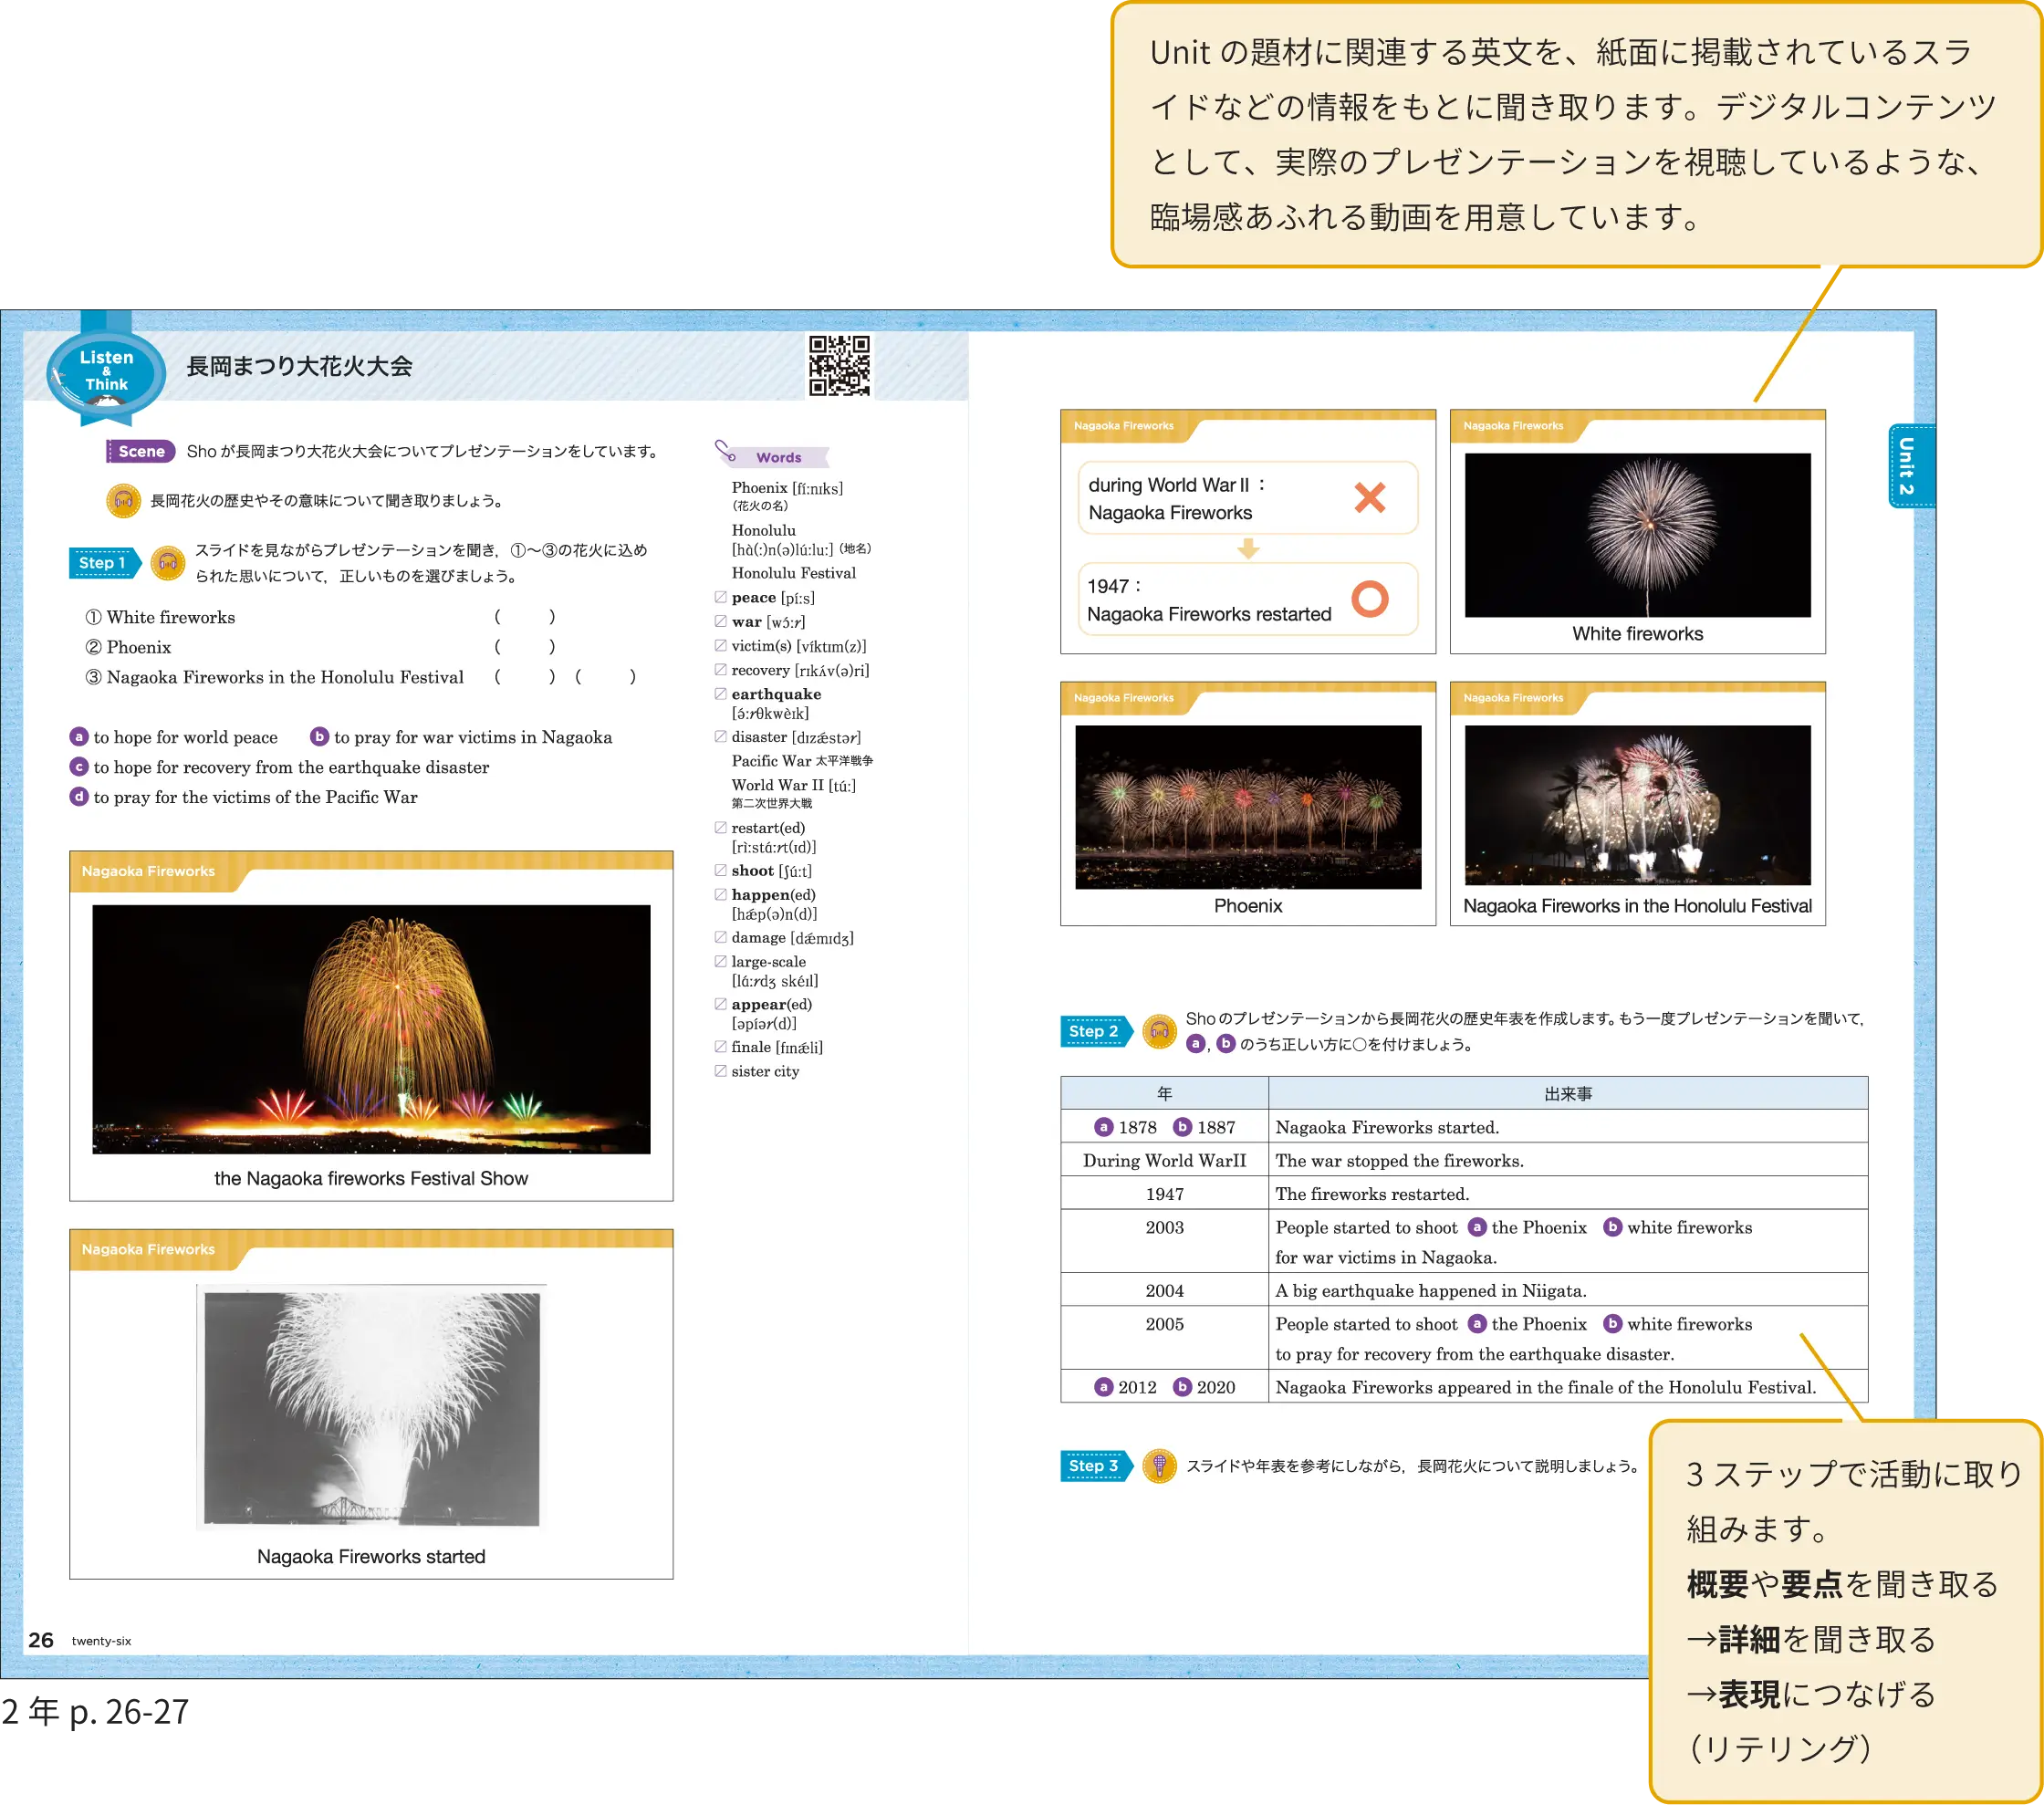2044x1805 pixels.
Task: Click the Phoenix fireworks slide thumbnail
Action: (x=1247, y=806)
